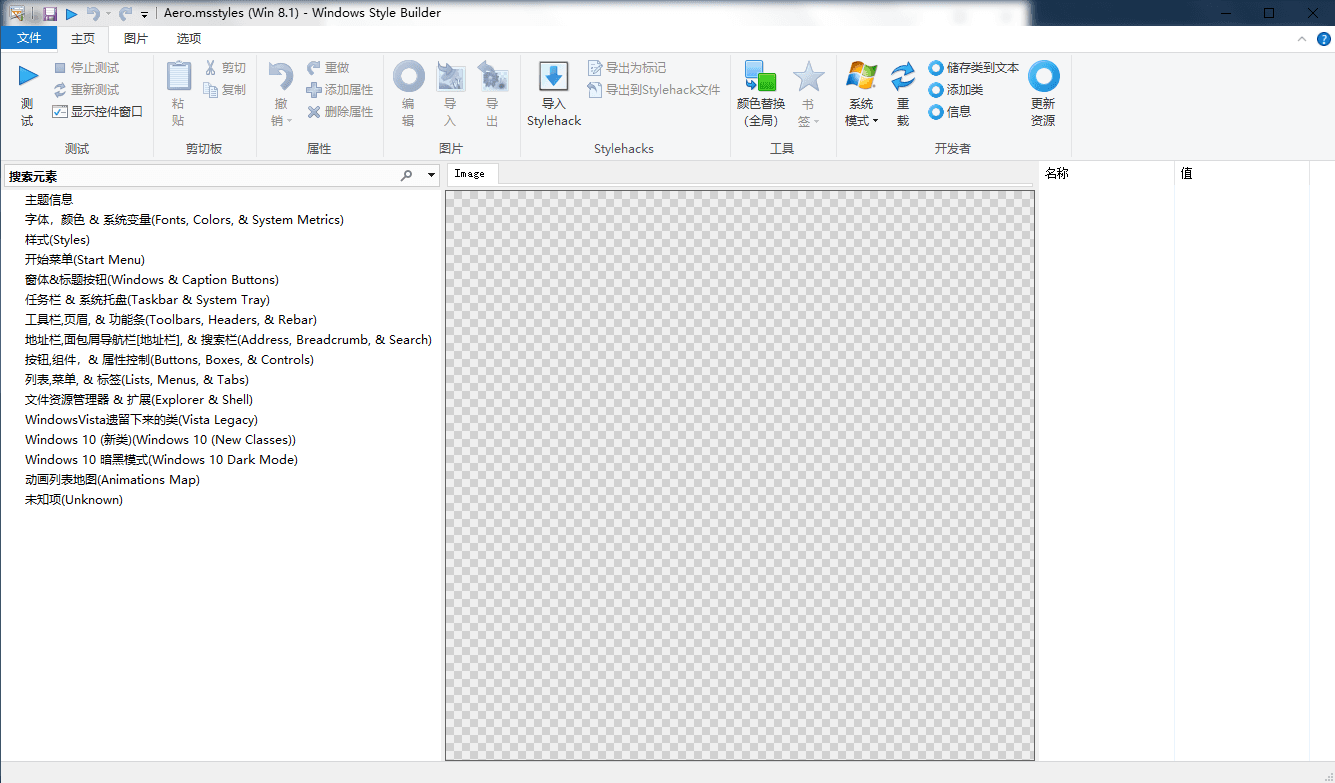Select 任务栏 & 系统托盘 tree item
This screenshot has height=783, width=1335.
[148, 300]
